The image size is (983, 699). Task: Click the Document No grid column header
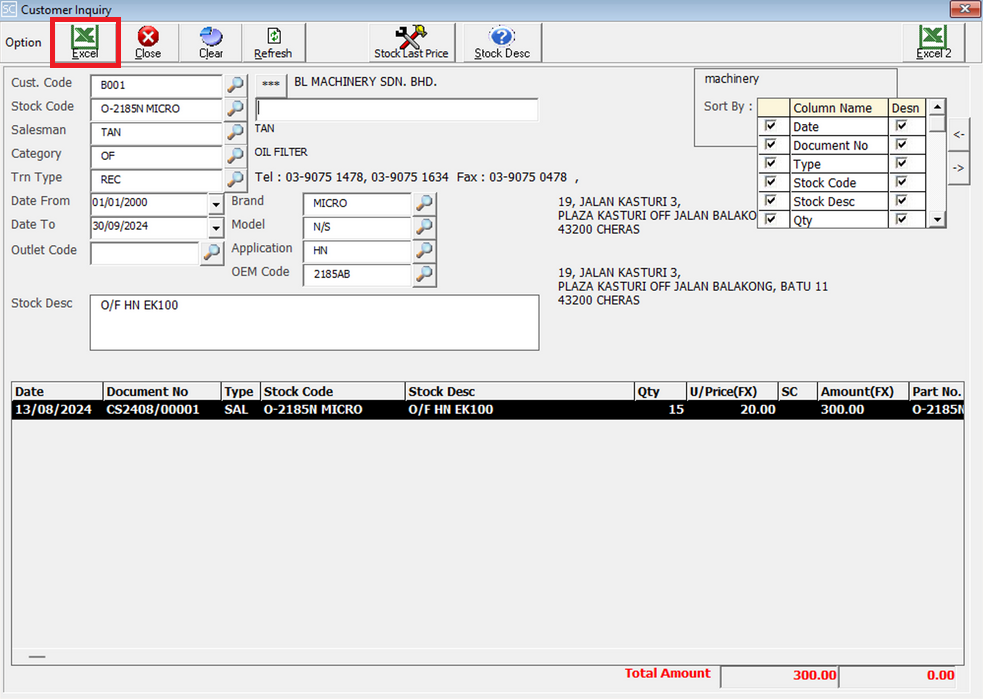(161, 391)
